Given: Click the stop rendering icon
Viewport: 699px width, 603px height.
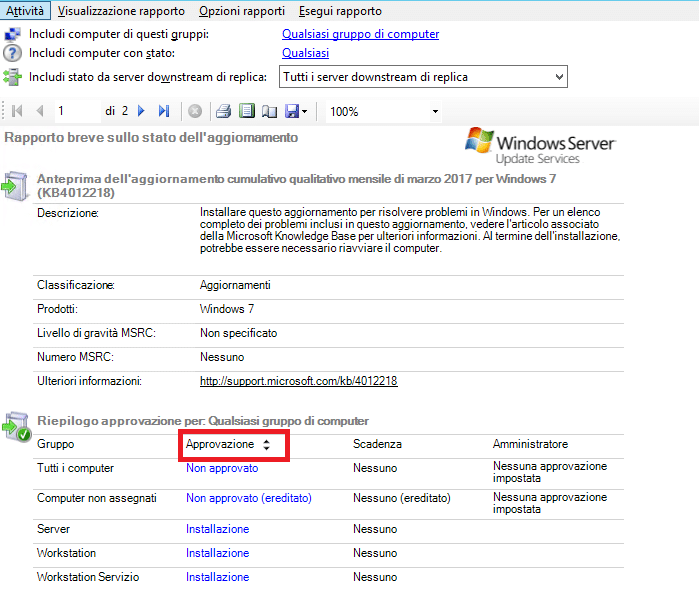Looking at the screenshot, I should click(195, 111).
